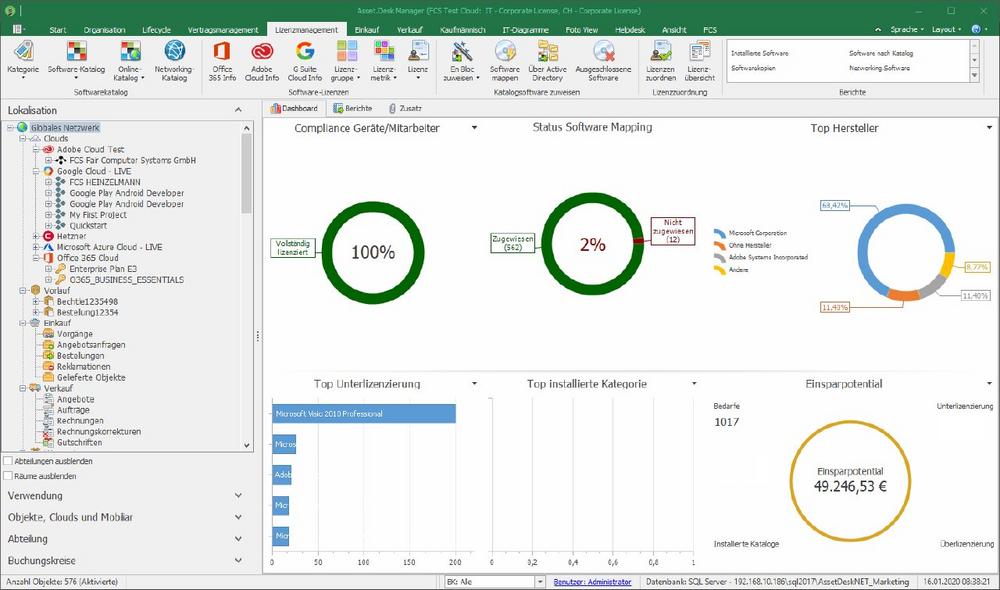Open the Vertragsmanagement ribbon tab
Screen dimensions: 1000x590
pyautogui.click(x=223, y=29)
